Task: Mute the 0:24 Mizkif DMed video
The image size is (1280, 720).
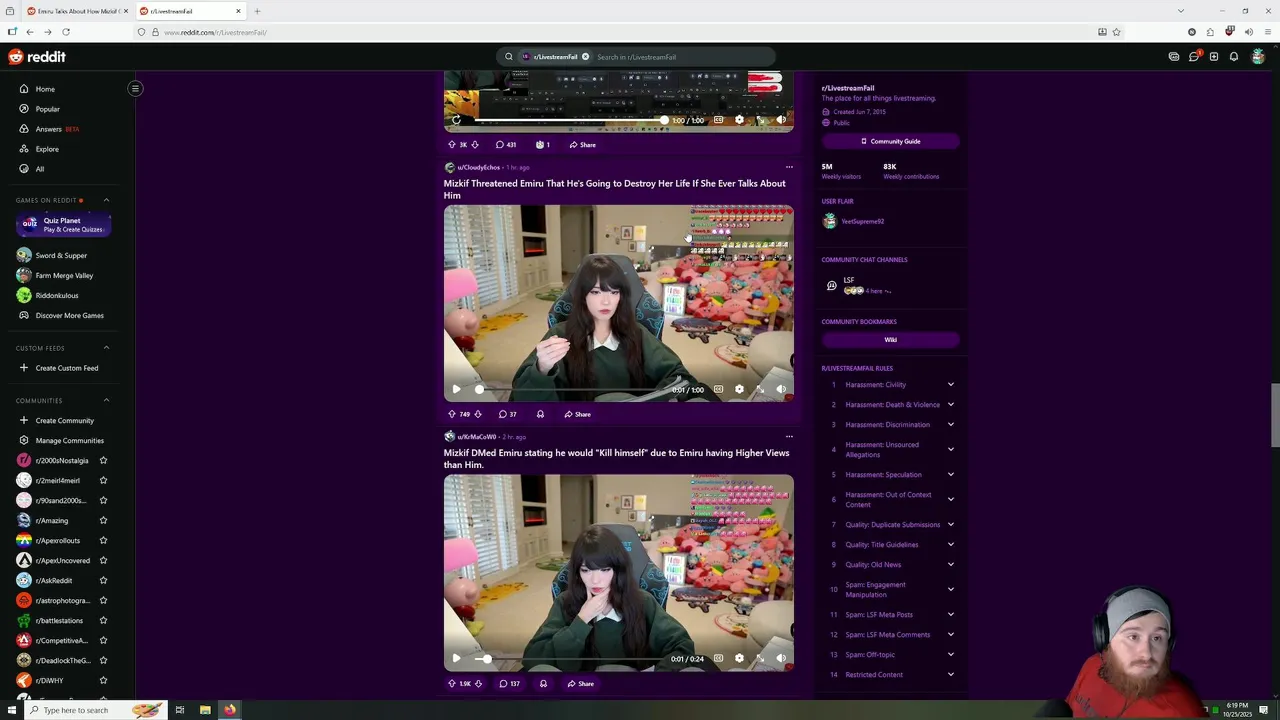Action: pyautogui.click(x=781, y=658)
